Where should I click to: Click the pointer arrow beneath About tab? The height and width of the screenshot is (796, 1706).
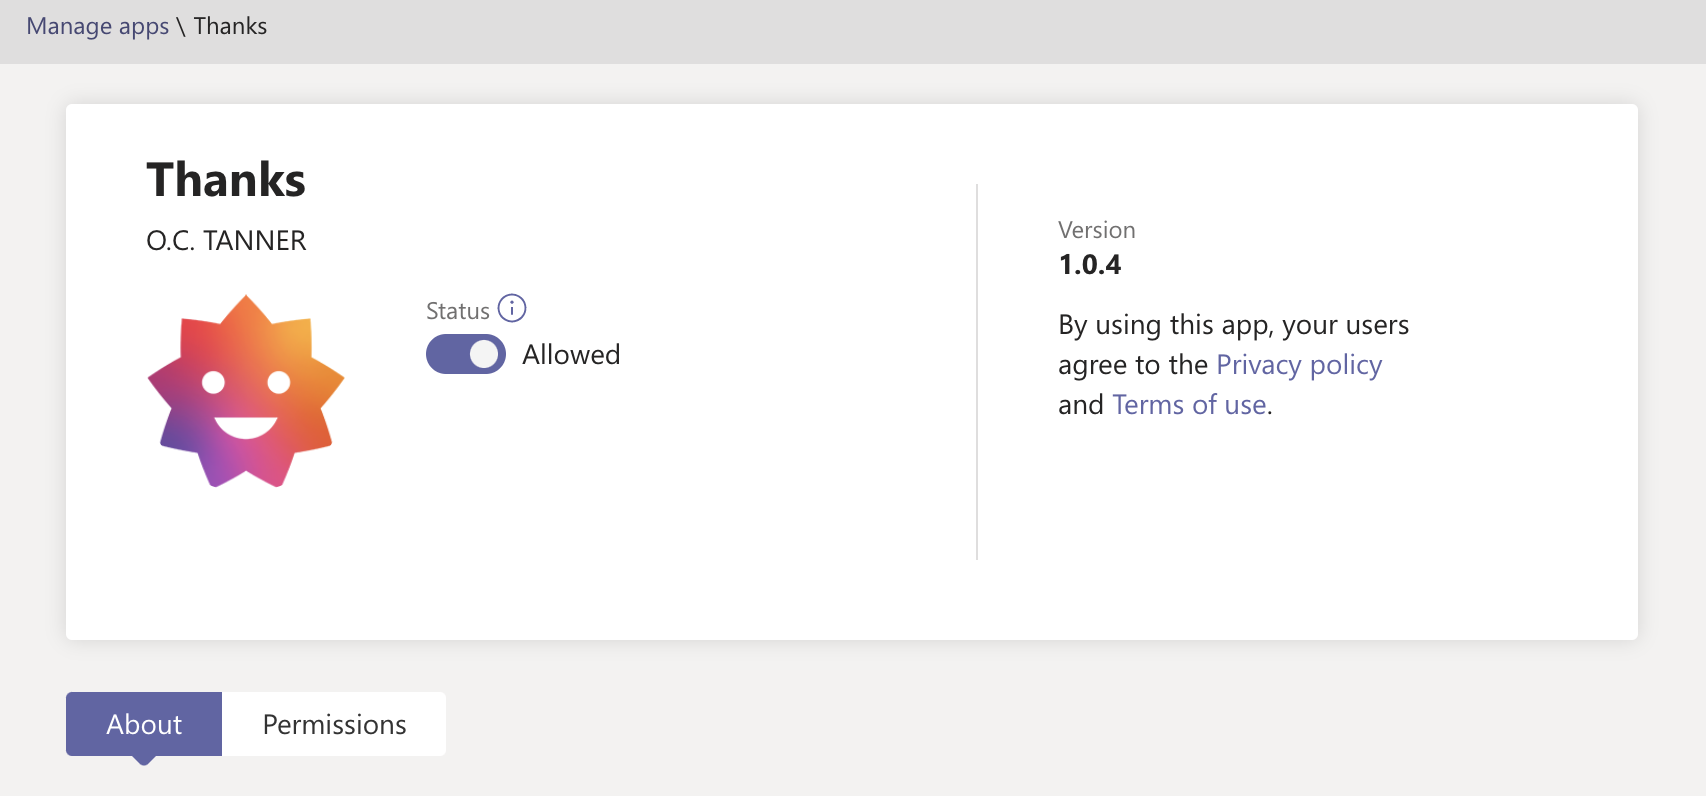(x=144, y=761)
